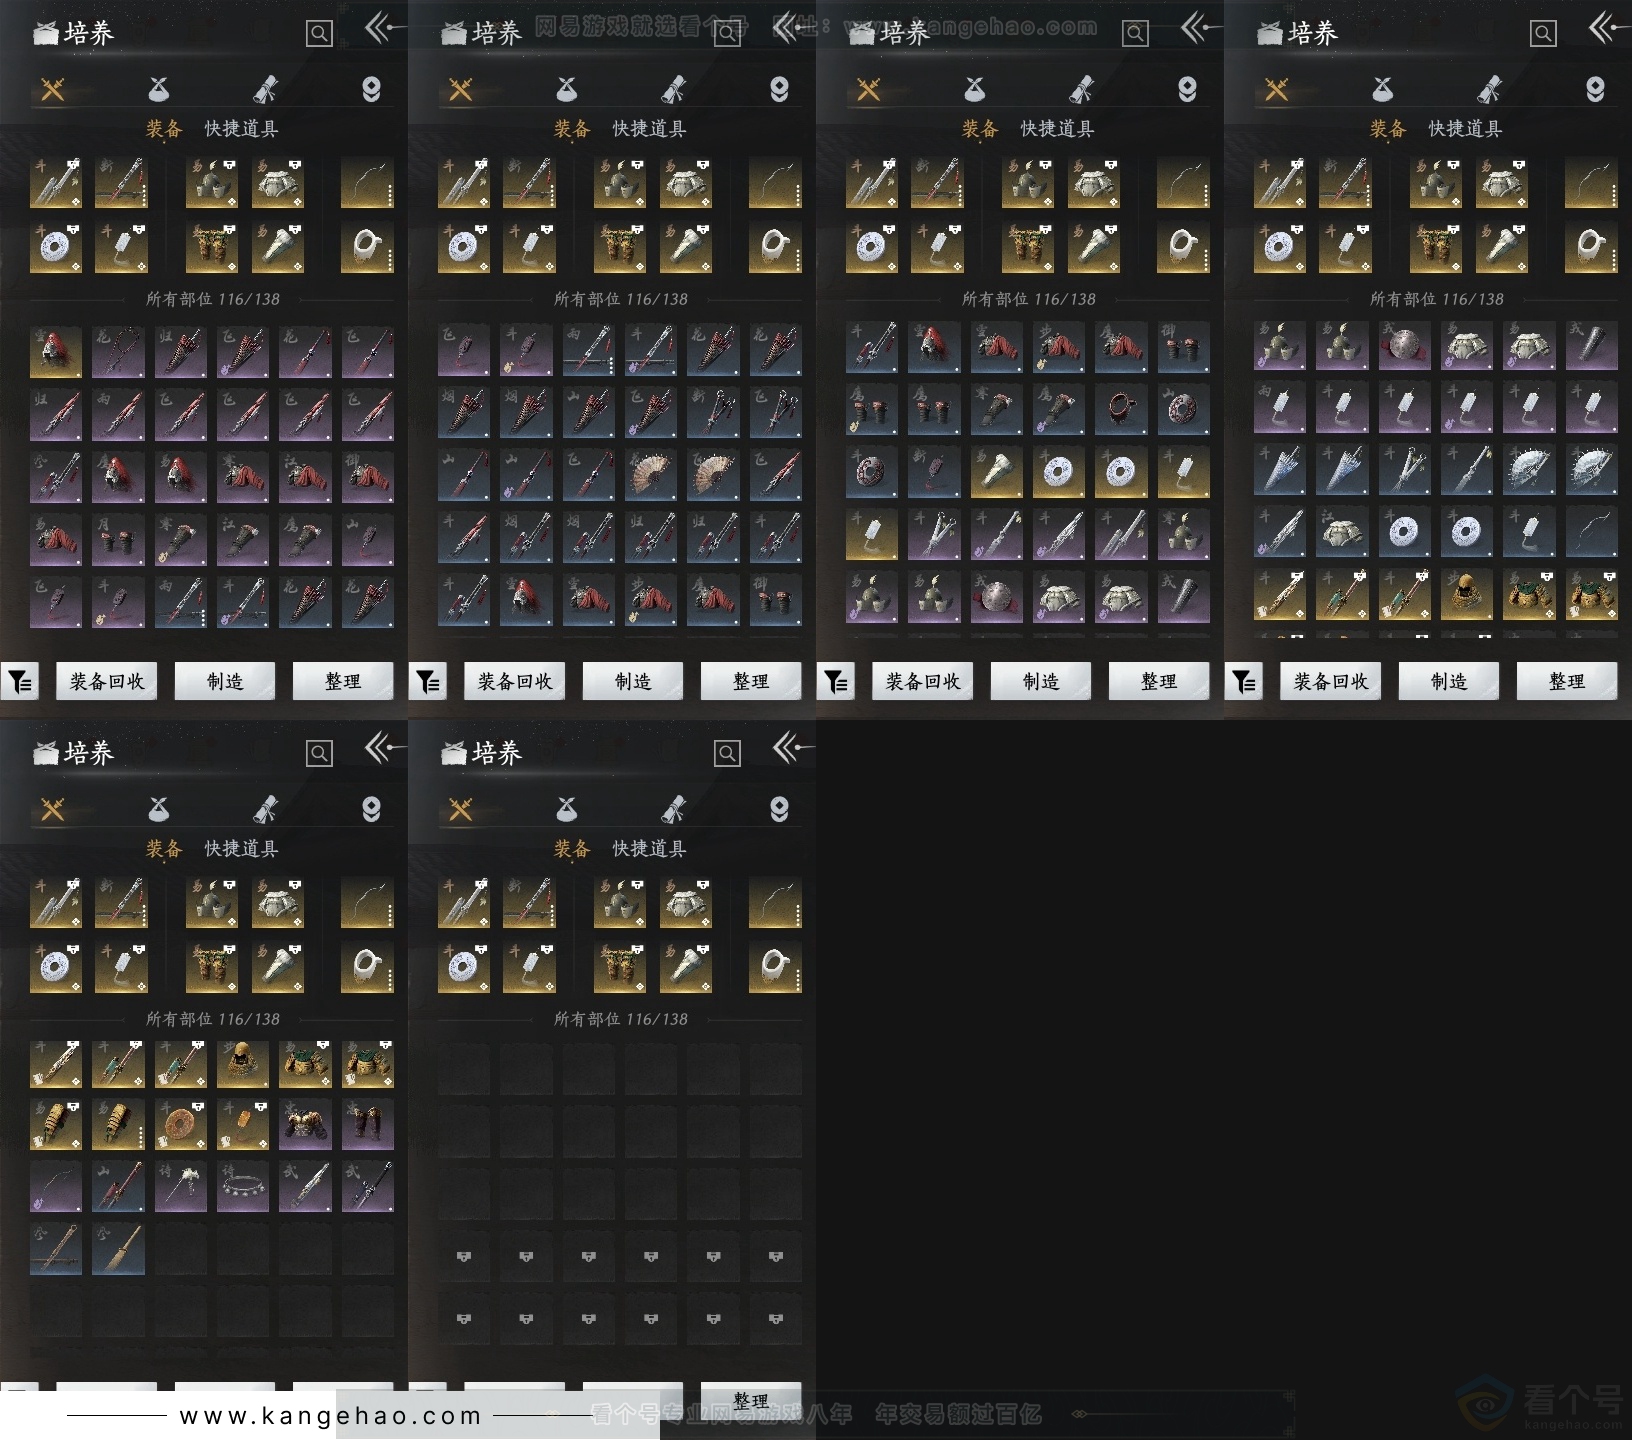Image resolution: width=1632 pixels, height=1440 pixels.
Task: Select left folding fan in second top panel
Action: pos(651,475)
